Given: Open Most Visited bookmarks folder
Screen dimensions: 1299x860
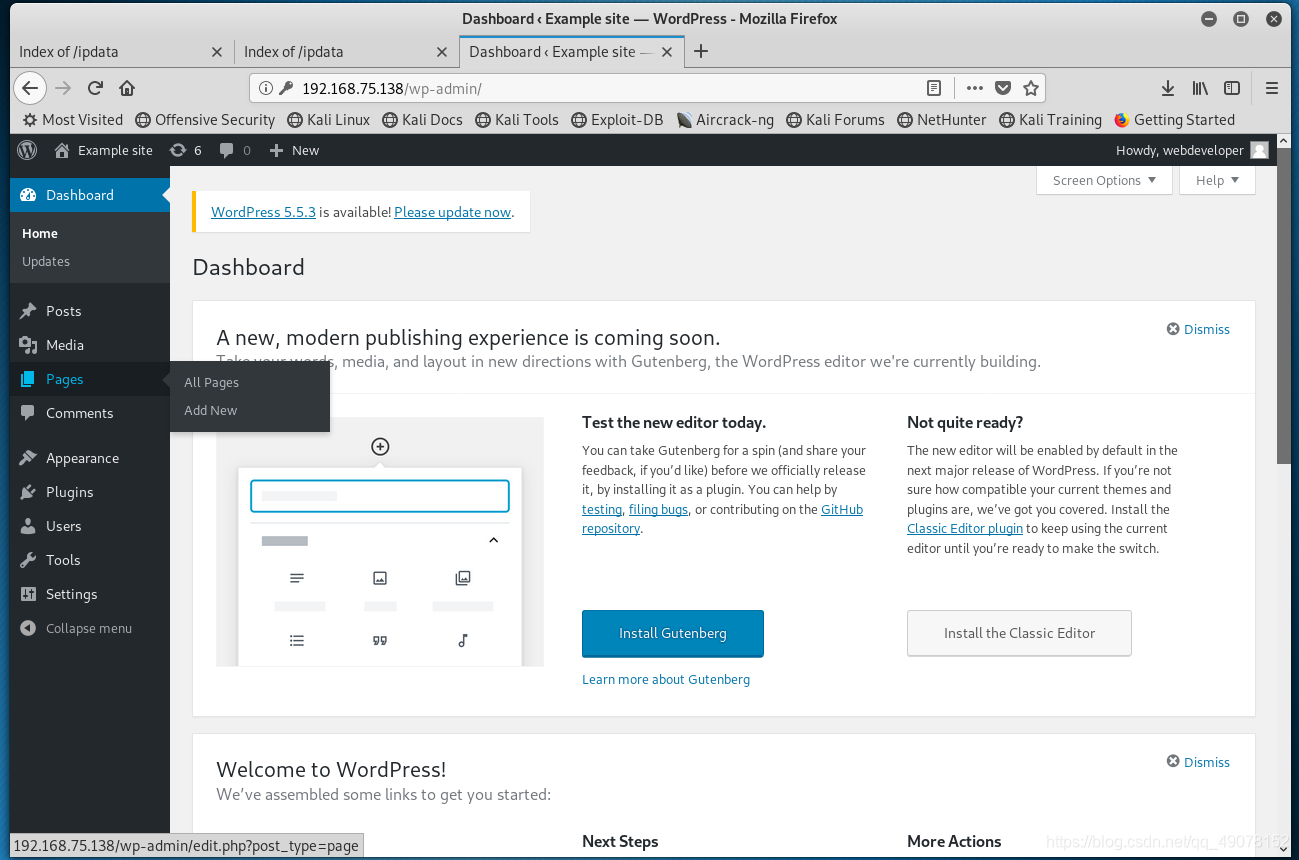Looking at the screenshot, I should point(72,119).
